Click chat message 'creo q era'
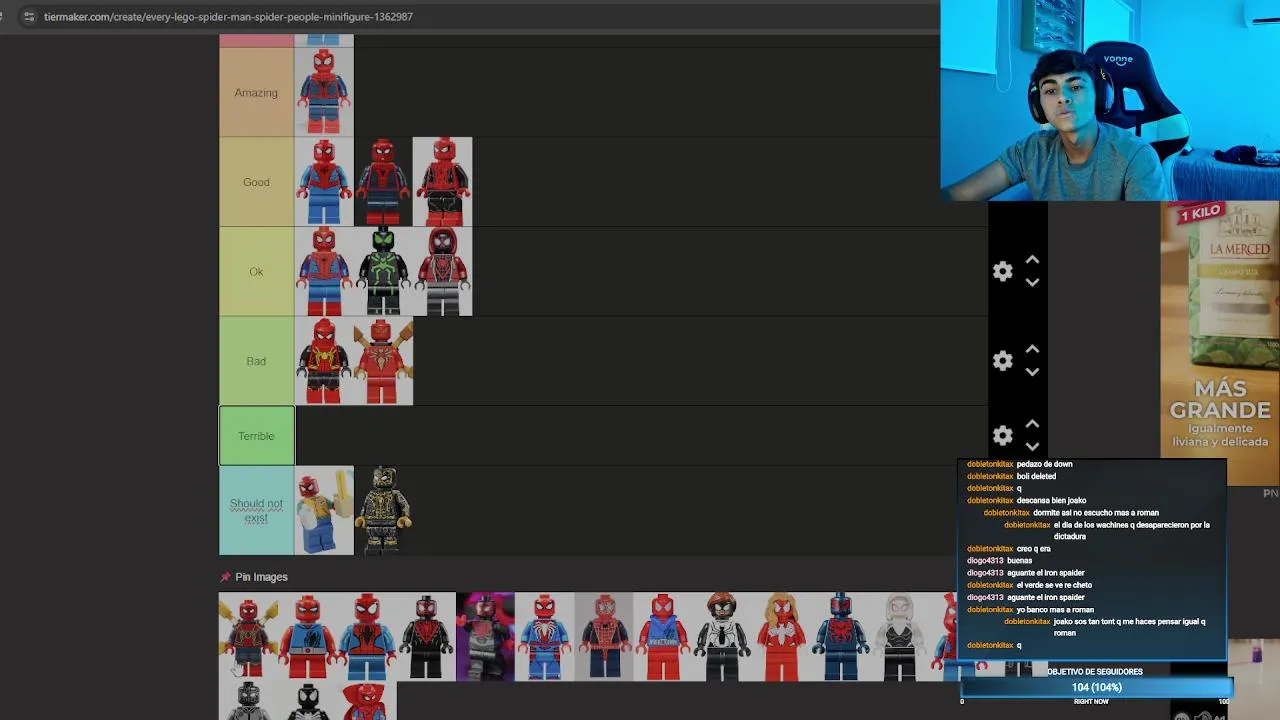Screen dimensions: 1280x720 [x=1033, y=549]
